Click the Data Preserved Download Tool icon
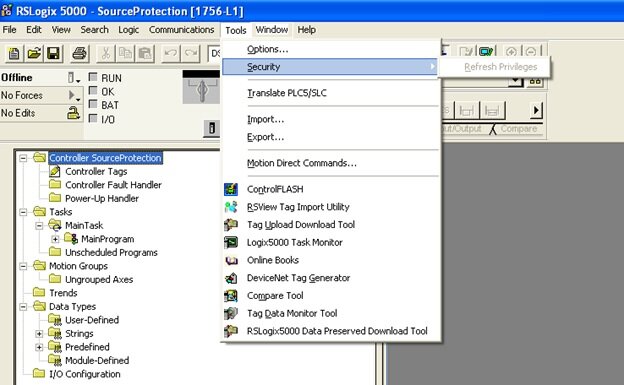The width and height of the screenshot is (624, 385). [231, 331]
